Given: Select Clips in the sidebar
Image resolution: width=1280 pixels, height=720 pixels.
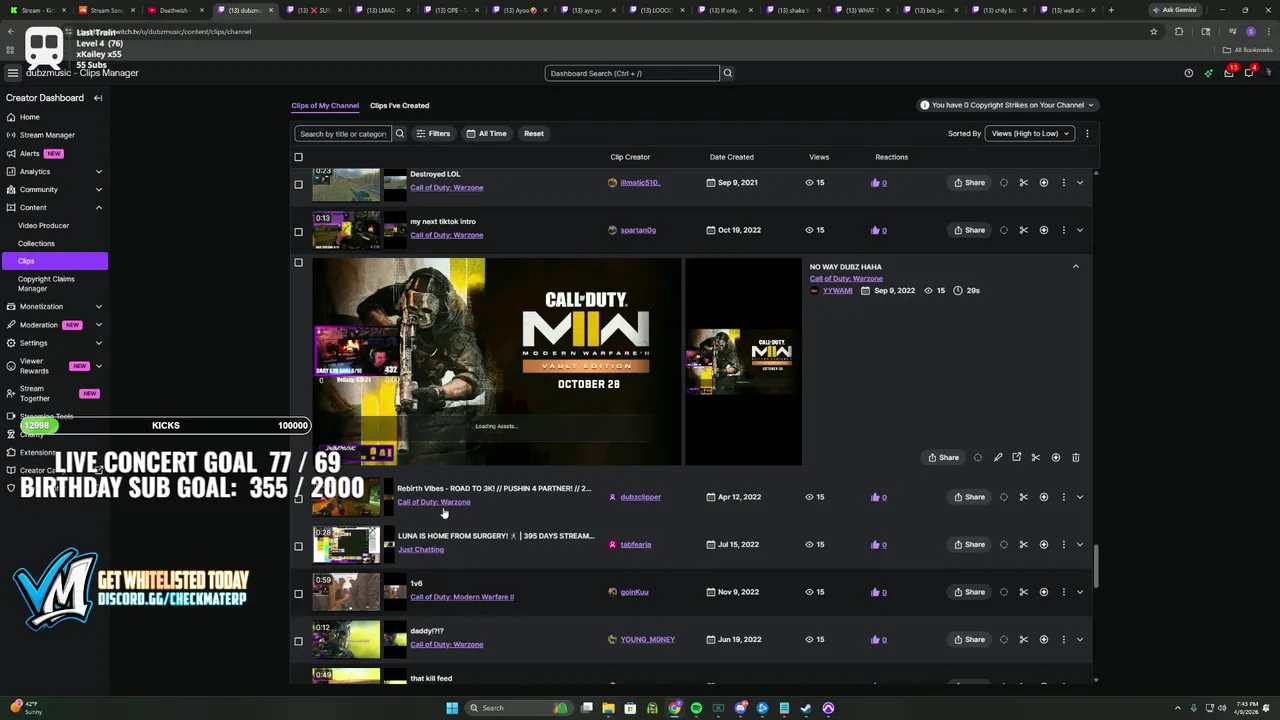Looking at the screenshot, I should point(54,261).
